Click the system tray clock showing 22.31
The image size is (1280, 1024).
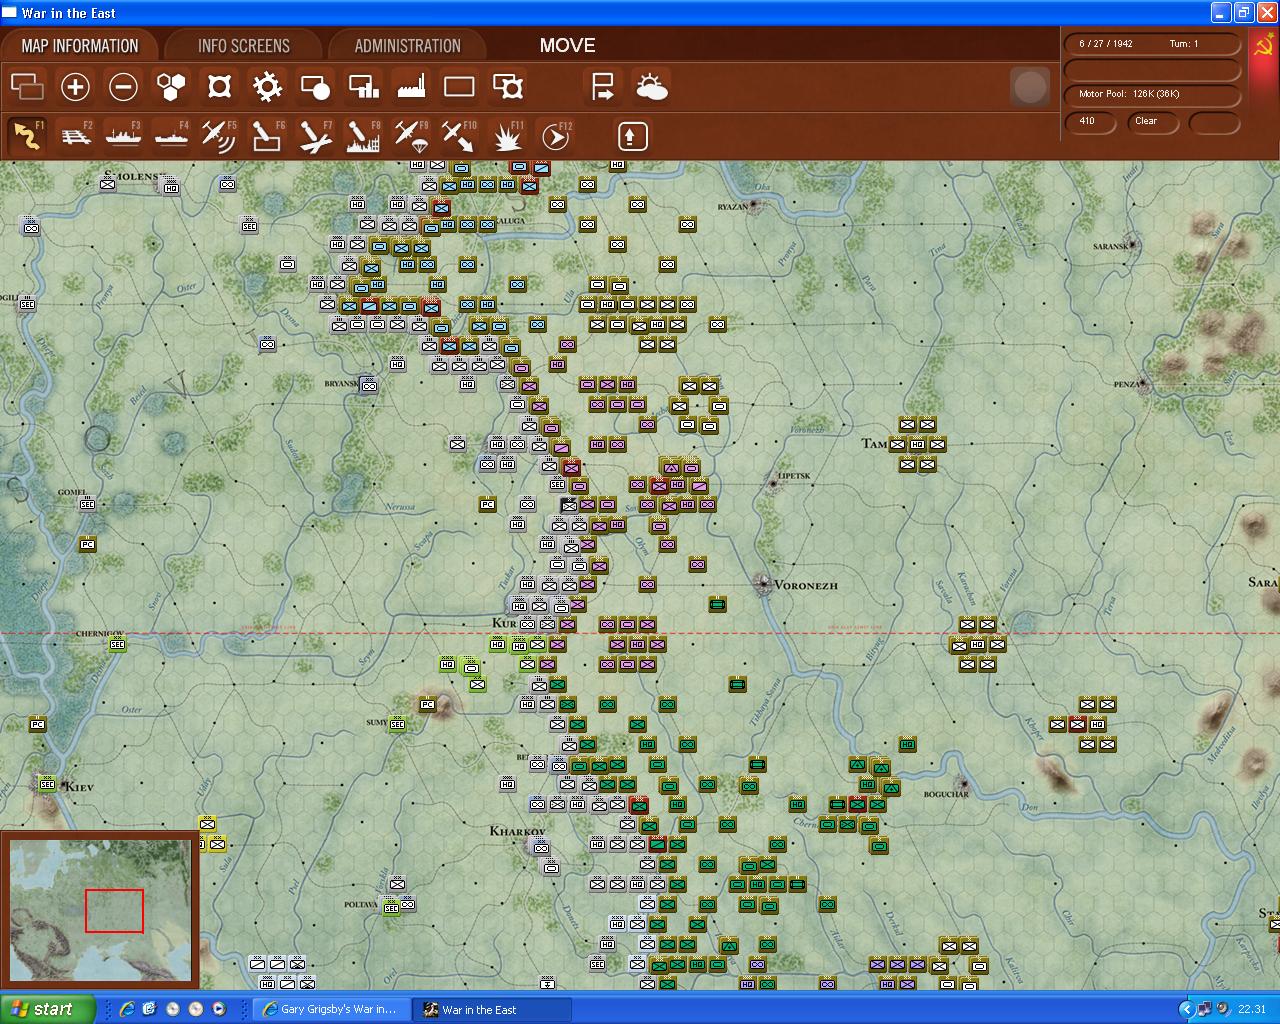[x=1252, y=1010]
